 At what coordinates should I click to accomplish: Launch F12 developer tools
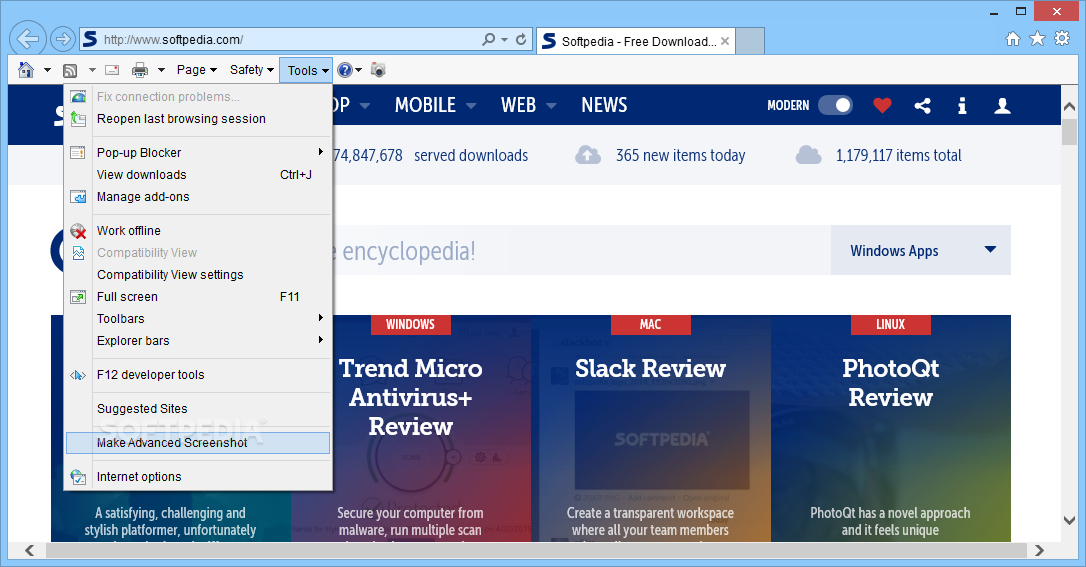point(198,375)
